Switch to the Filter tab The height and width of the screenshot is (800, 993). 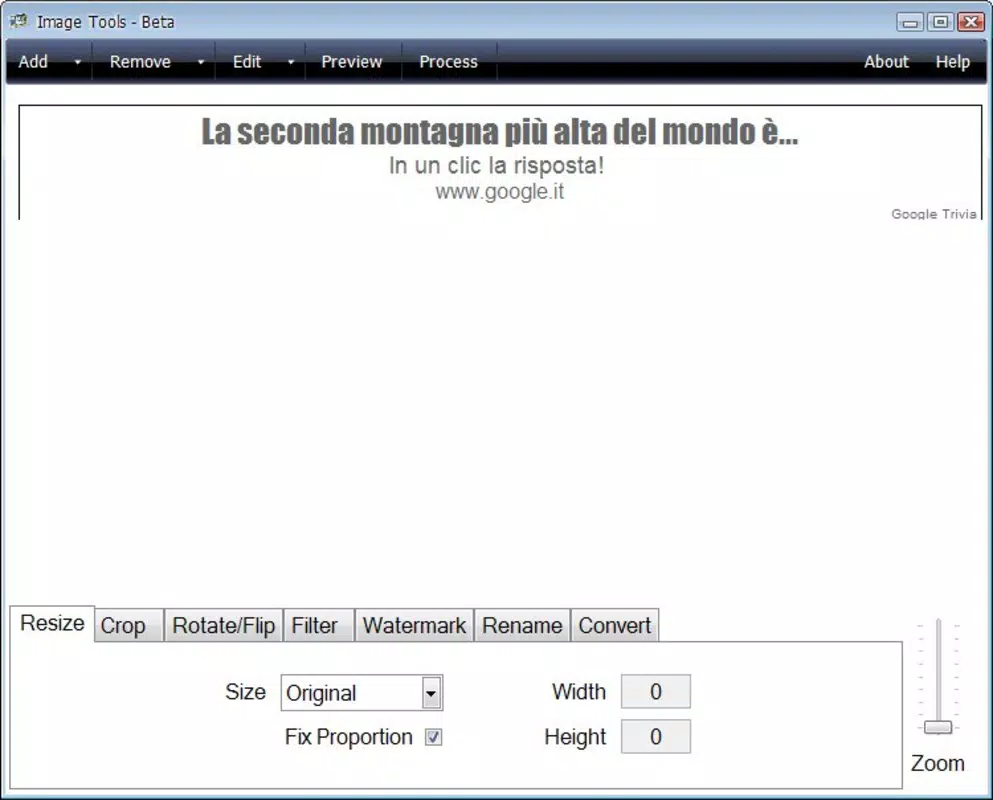click(x=319, y=626)
